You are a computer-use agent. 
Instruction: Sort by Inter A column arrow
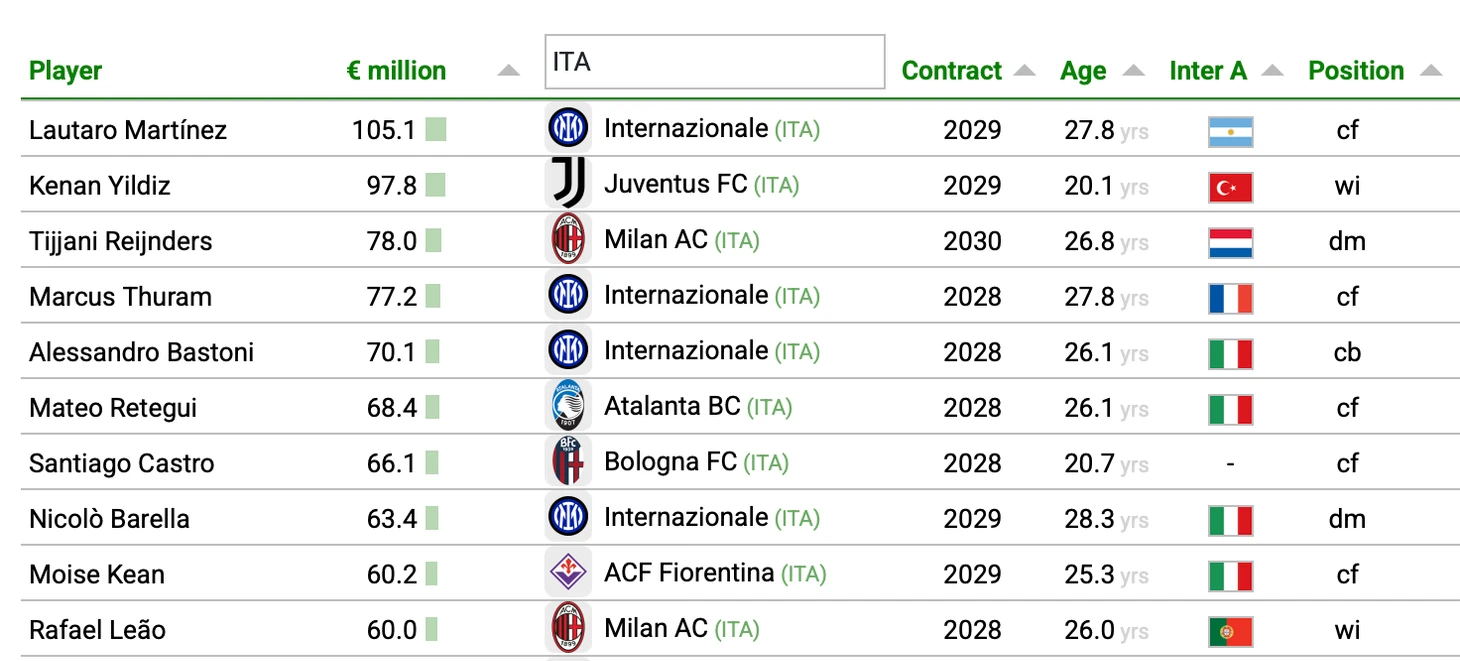tap(1272, 71)
